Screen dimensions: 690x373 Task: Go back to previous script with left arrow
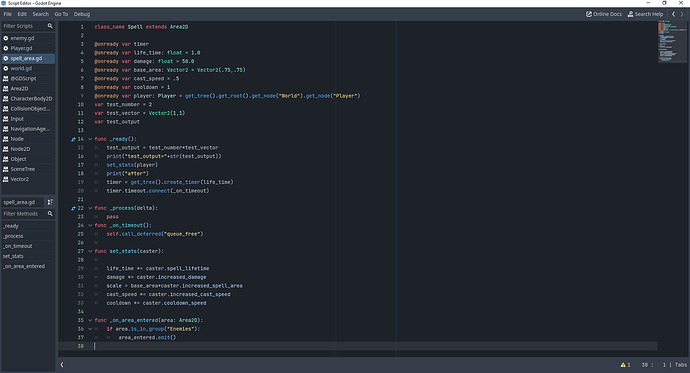(x=673, y=14)
